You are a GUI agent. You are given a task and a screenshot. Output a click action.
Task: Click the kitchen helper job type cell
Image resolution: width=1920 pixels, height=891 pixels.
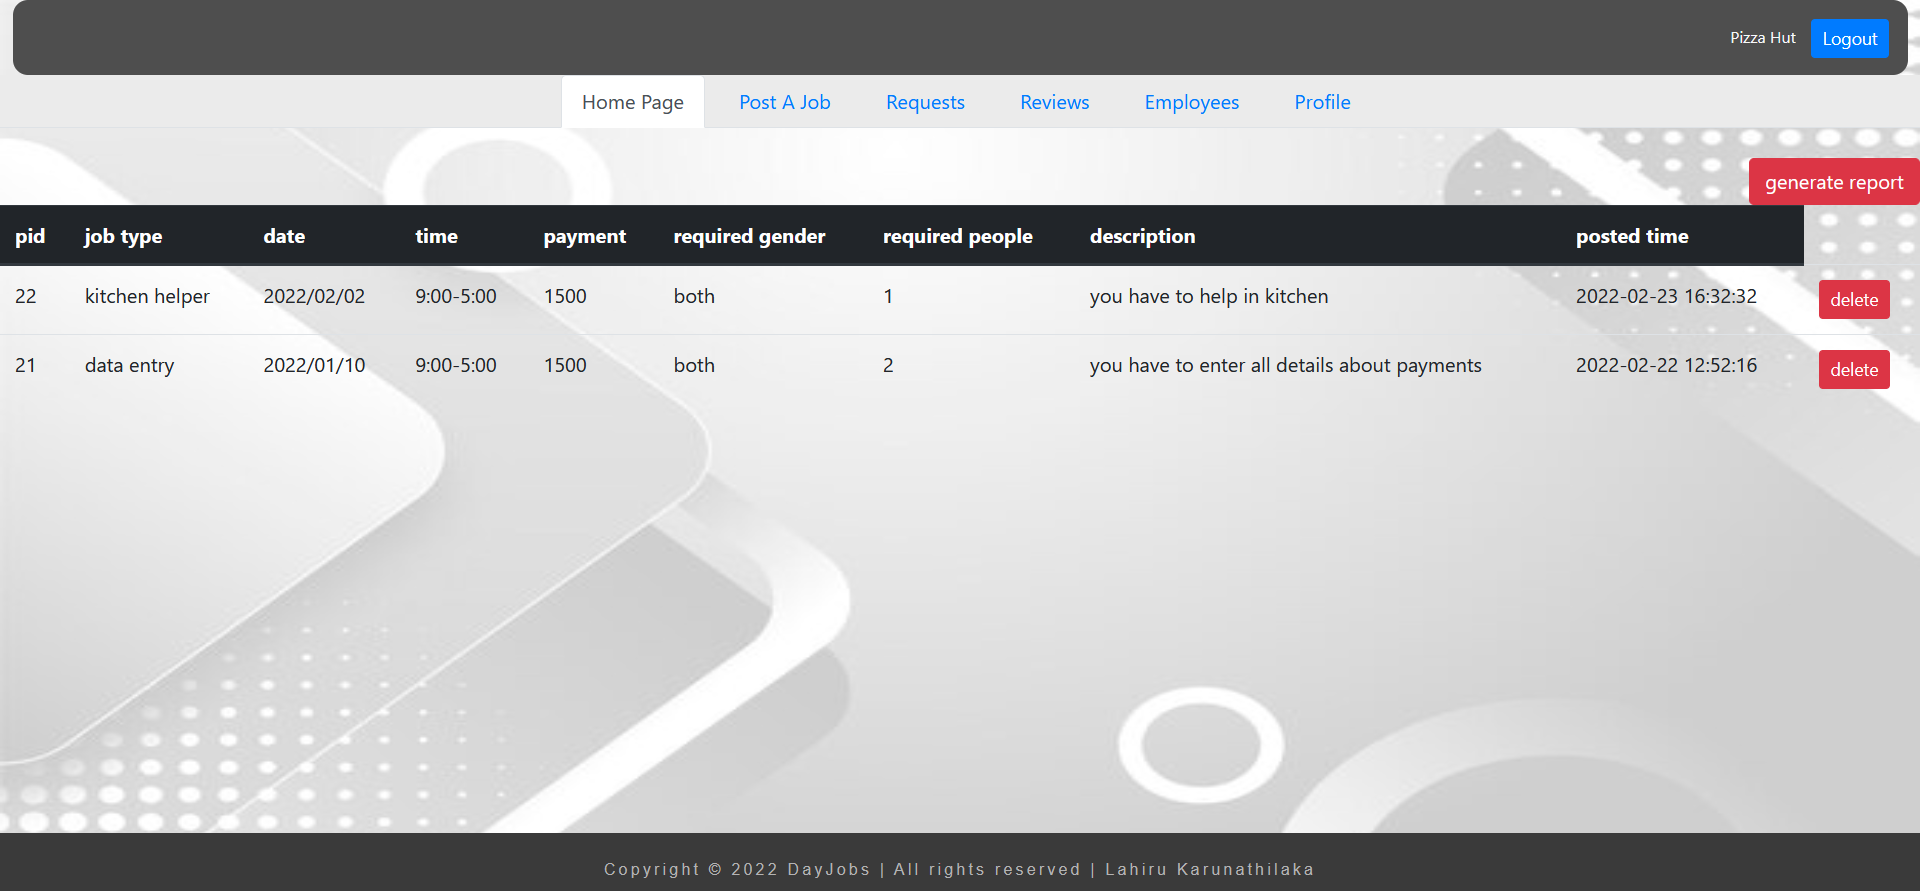click(x=147, y=296)
